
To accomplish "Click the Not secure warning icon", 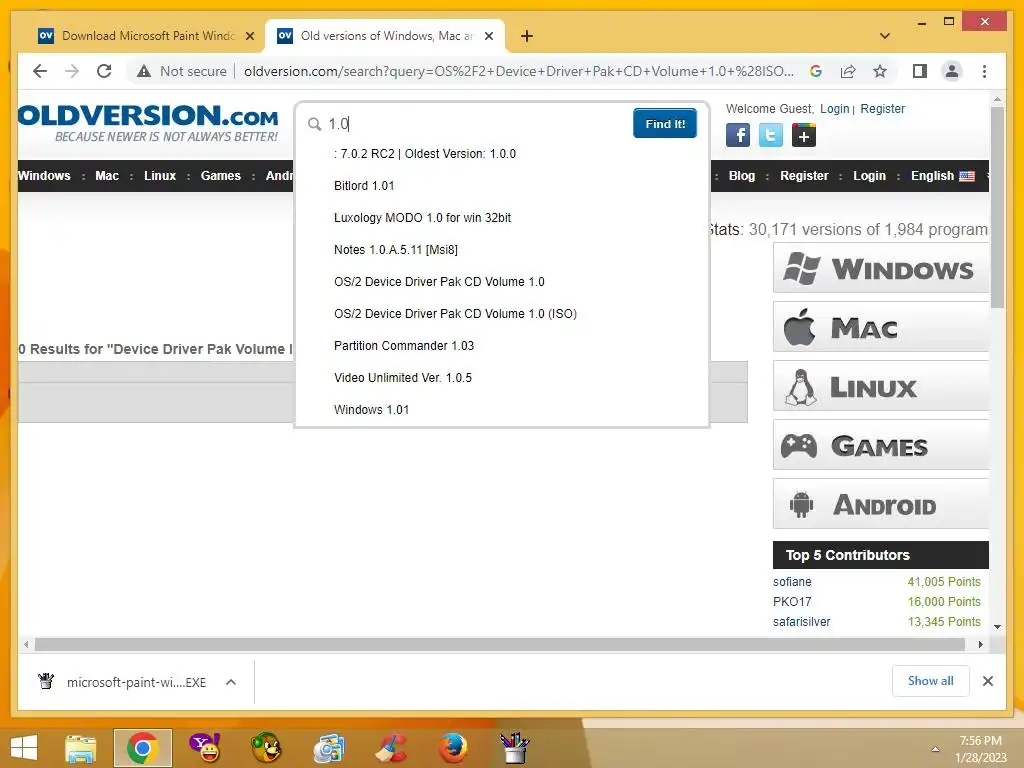I will coord(144,71).
